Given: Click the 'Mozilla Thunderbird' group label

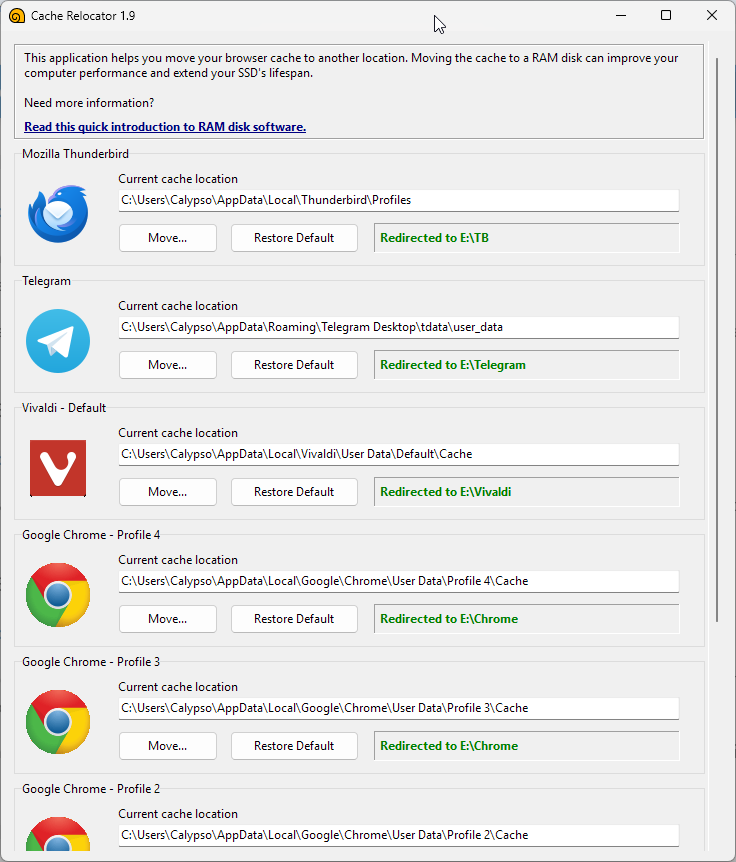Looking at the screenshot, I should [75, 154].
